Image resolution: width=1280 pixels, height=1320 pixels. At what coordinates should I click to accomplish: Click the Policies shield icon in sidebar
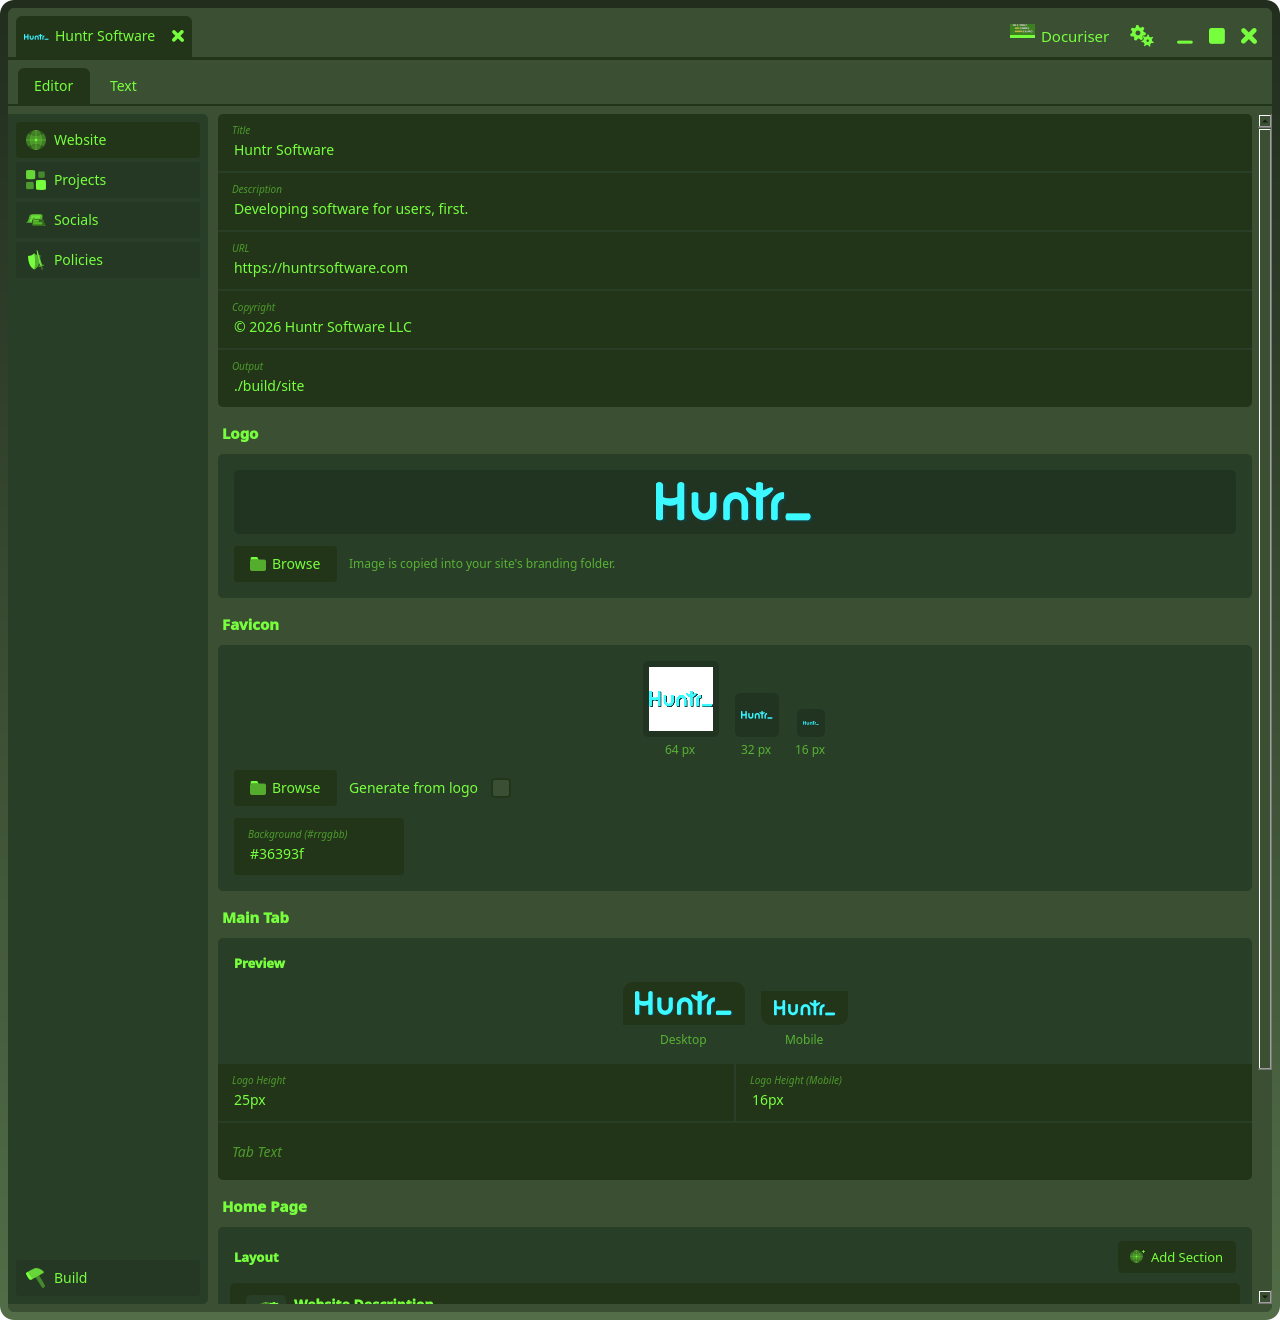click(36, 260)
